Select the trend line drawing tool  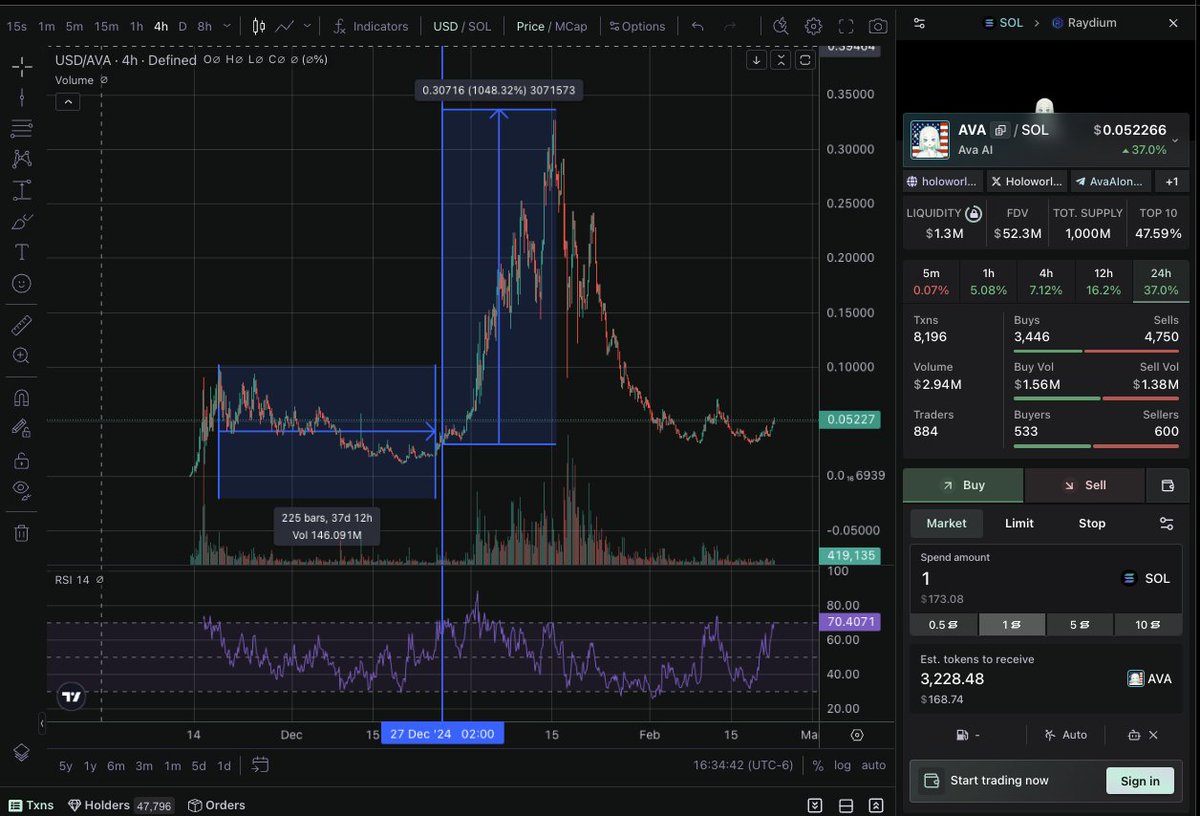[x=21, y=98]
